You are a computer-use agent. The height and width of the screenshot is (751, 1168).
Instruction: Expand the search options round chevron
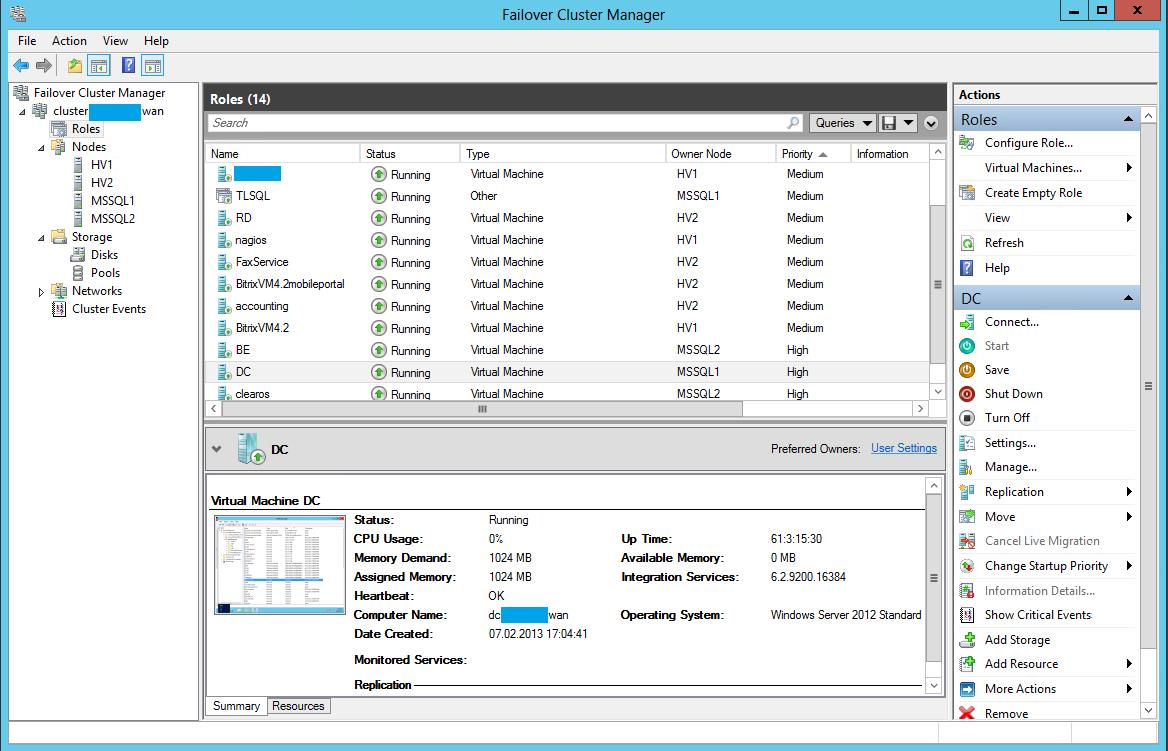point(931,124)
